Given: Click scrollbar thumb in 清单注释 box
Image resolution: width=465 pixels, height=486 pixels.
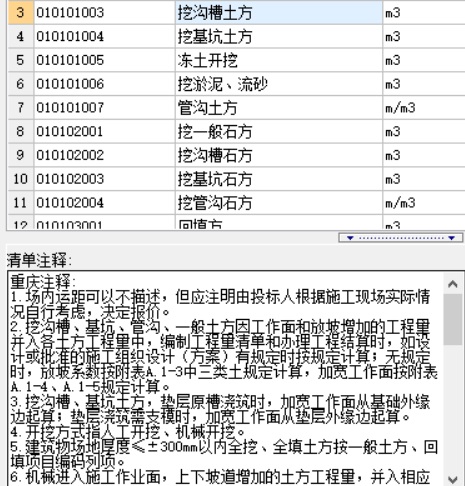Looking at the screenshot, I should 453,319.
